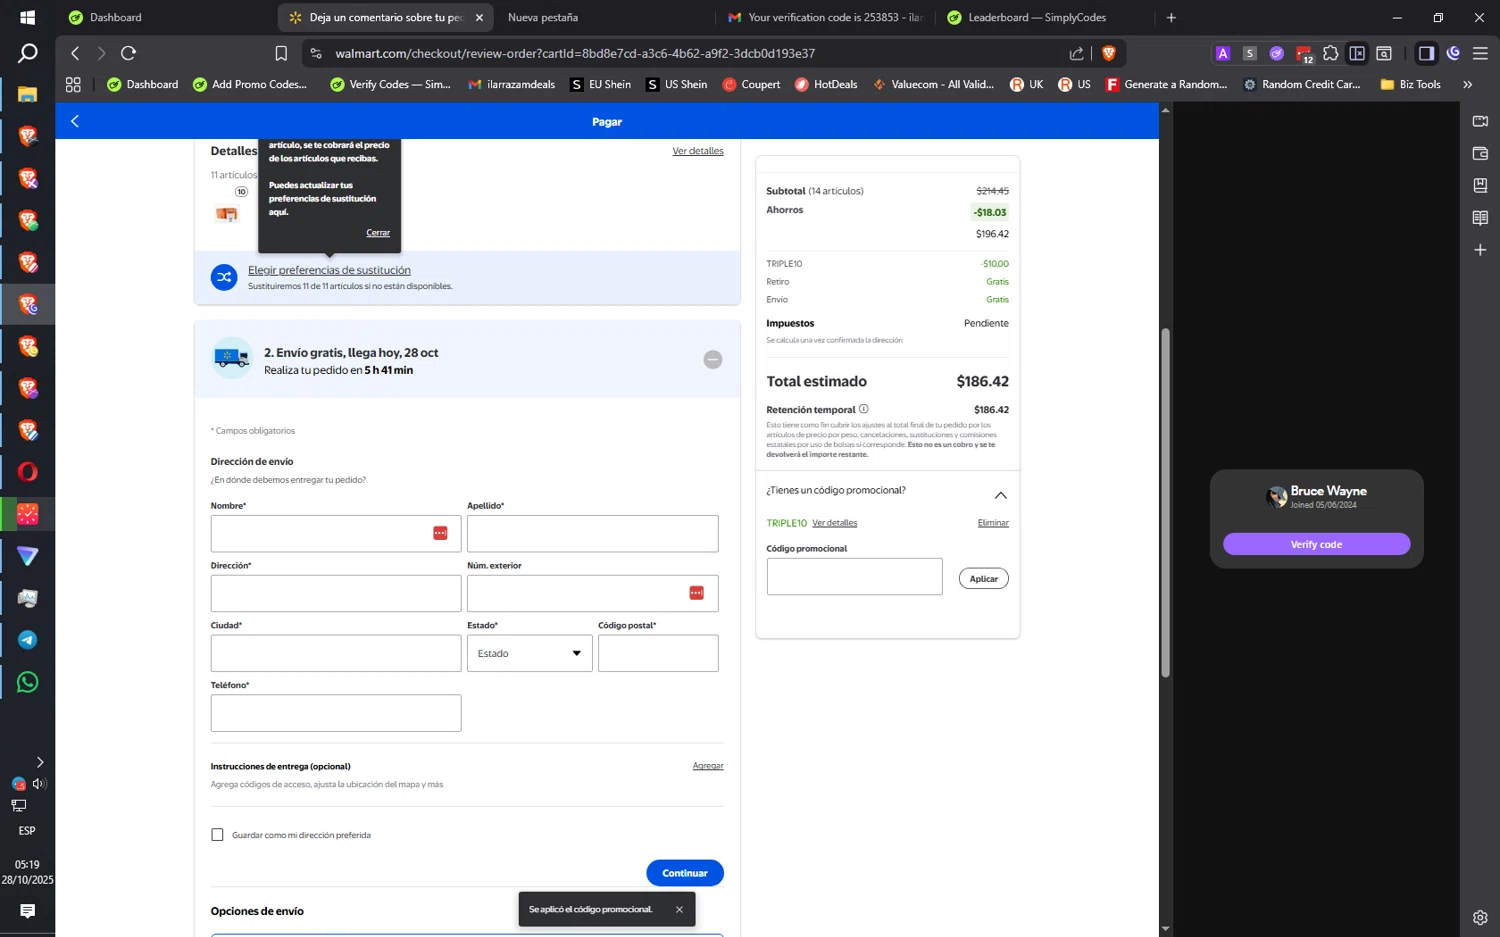Click the delivery truck icon
The width and height of the screenshot is (1500, 937).
pos(232,358)
